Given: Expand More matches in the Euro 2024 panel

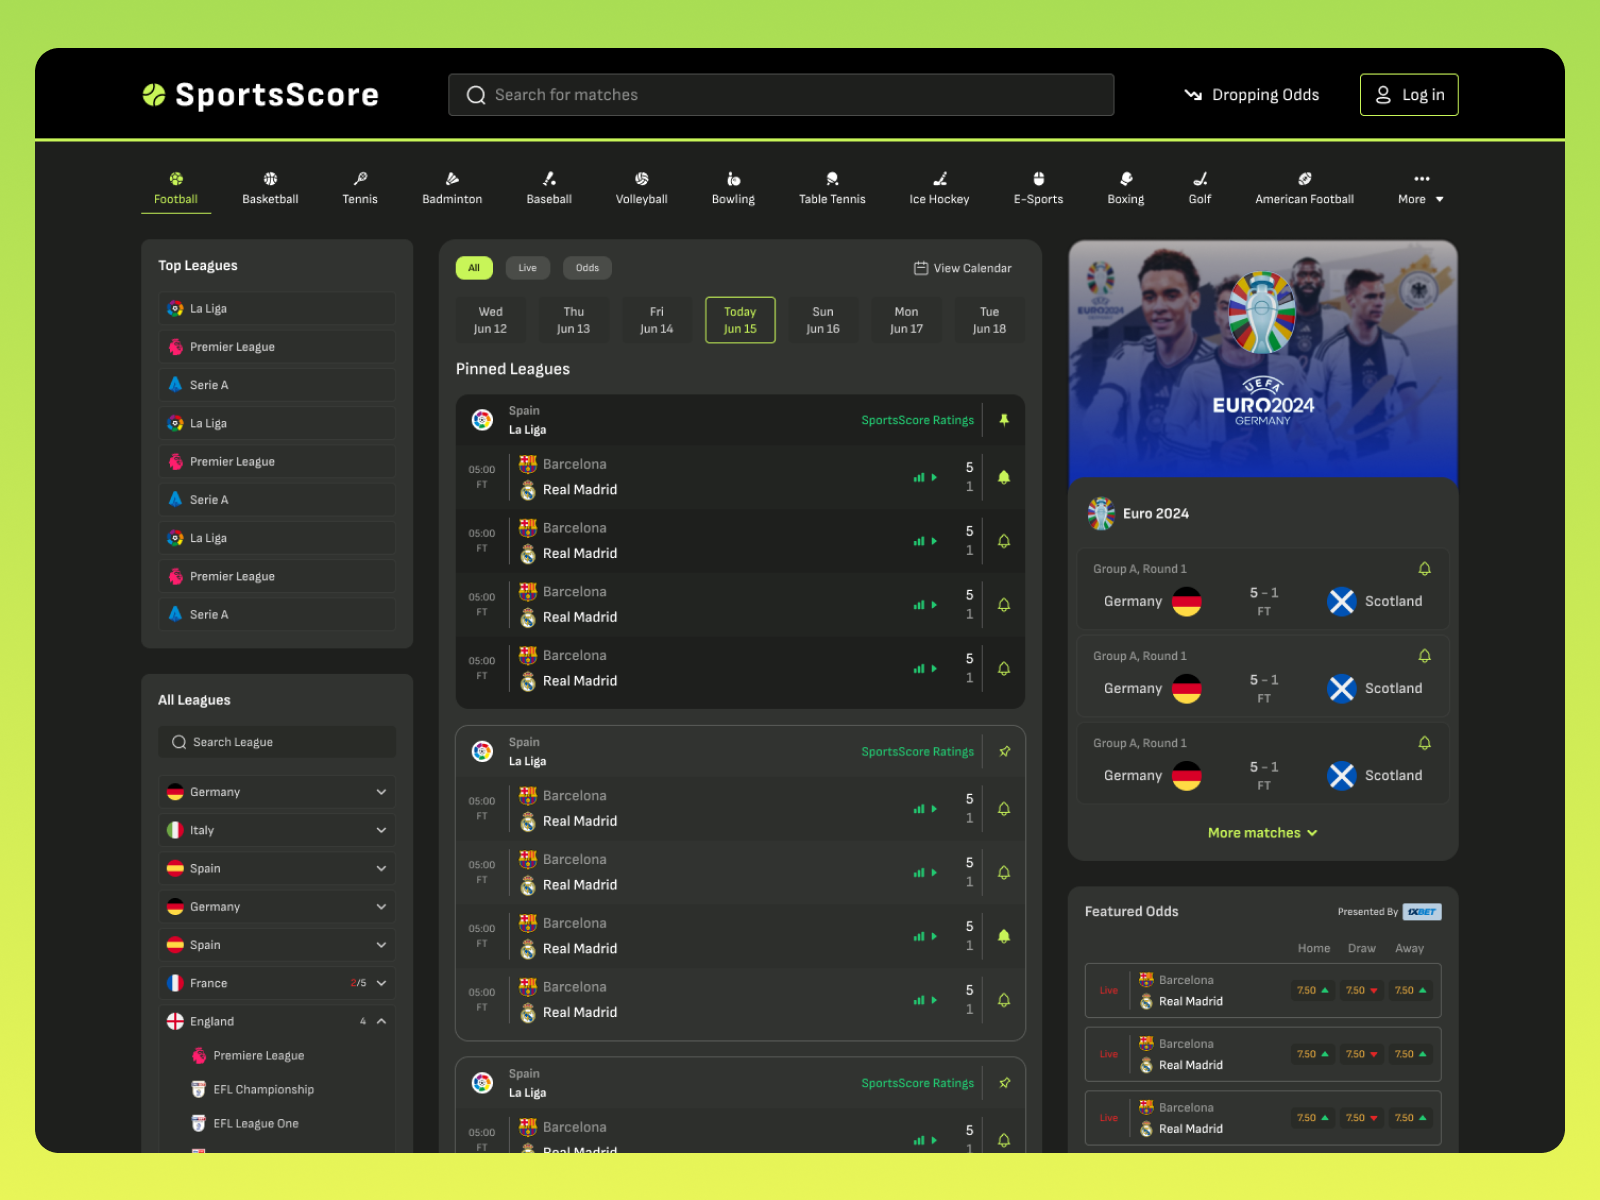Looking at the screenshot, I should (1263, 833).
